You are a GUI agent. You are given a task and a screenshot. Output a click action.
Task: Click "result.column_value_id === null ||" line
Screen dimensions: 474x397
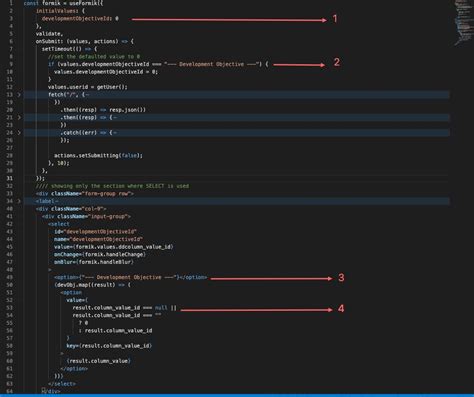point(124,308)
